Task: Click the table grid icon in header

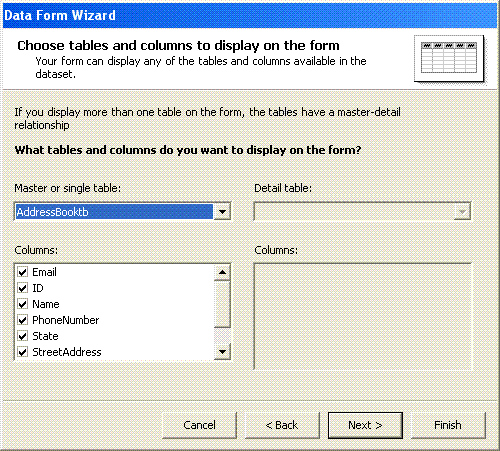Action: 449,58
